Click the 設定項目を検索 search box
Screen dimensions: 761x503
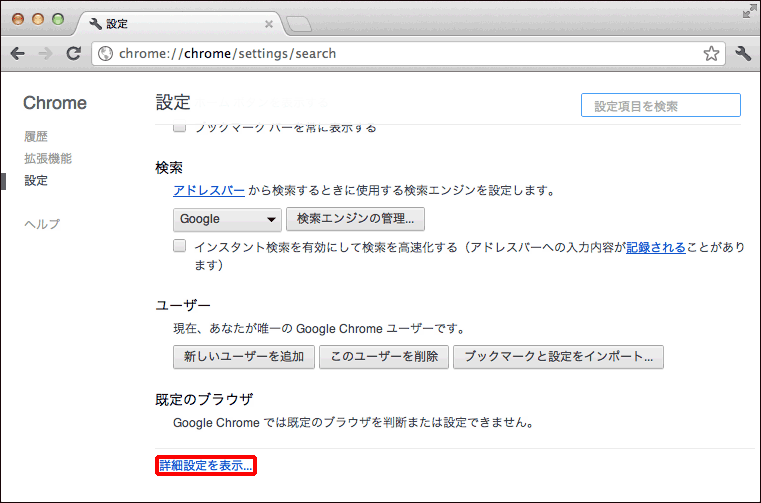661,105
